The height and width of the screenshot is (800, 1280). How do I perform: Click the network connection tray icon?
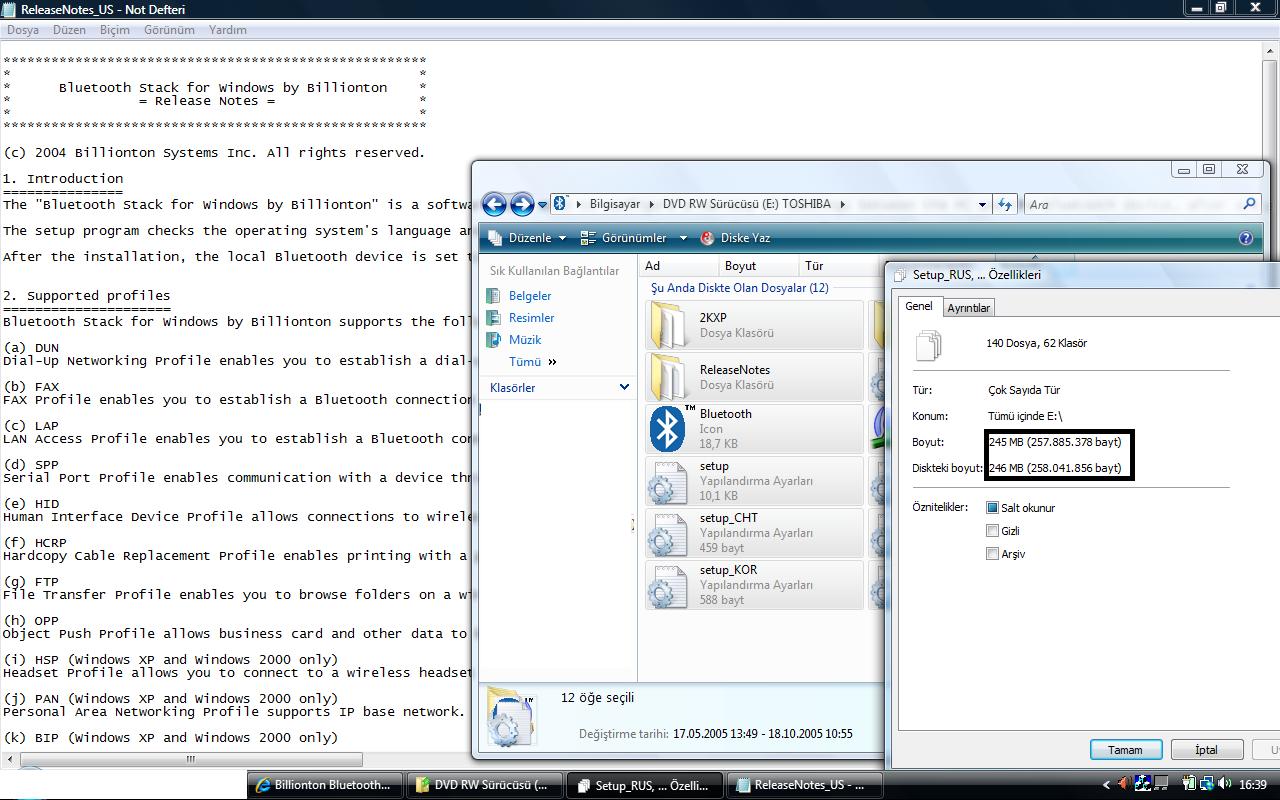click(x=1206, y=784)
